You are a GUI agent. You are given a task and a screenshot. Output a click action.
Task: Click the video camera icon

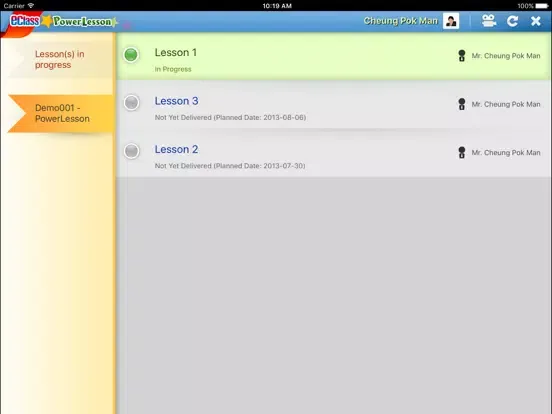489,21
